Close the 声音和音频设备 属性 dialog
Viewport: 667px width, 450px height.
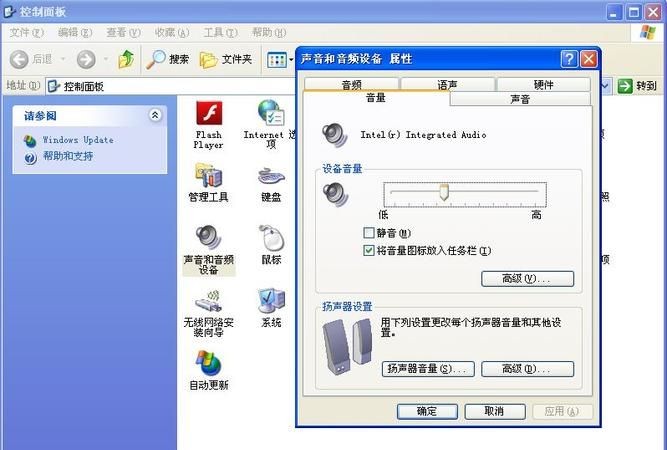coord(589,59)
